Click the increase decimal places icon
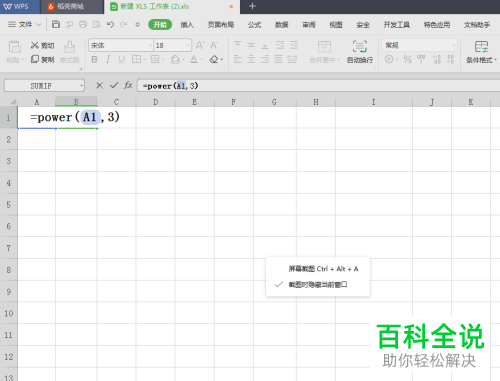This screenshot has height=381, width=500. coord(437,59)
